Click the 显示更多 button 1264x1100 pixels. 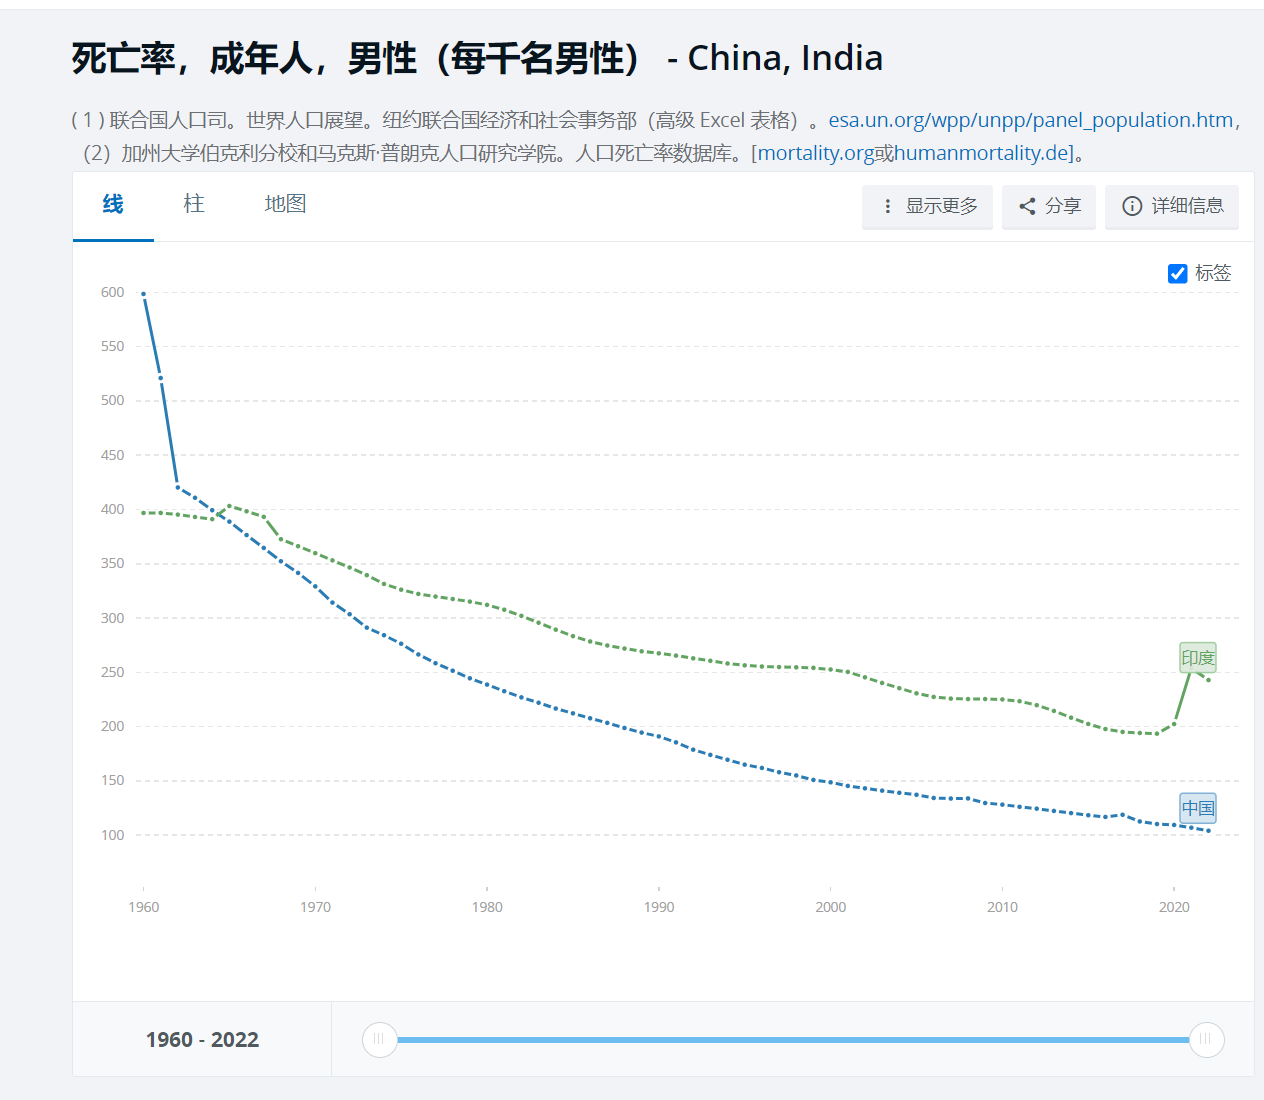(928, 206)
